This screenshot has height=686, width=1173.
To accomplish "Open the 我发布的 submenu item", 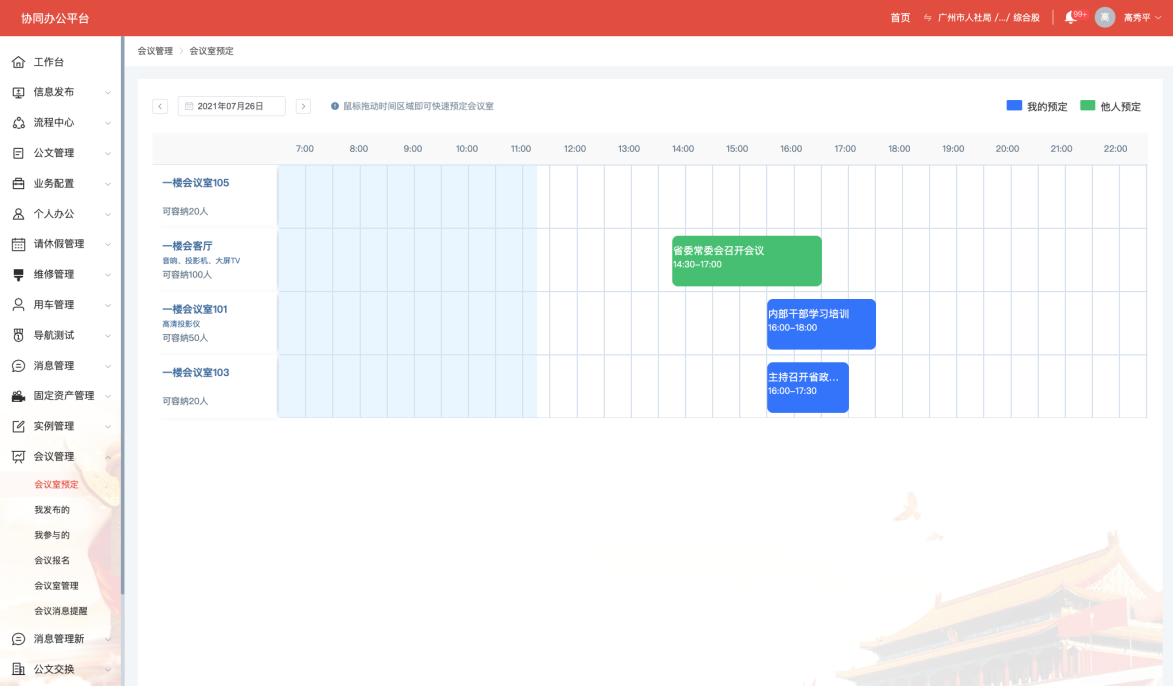I will pos(52,510).
